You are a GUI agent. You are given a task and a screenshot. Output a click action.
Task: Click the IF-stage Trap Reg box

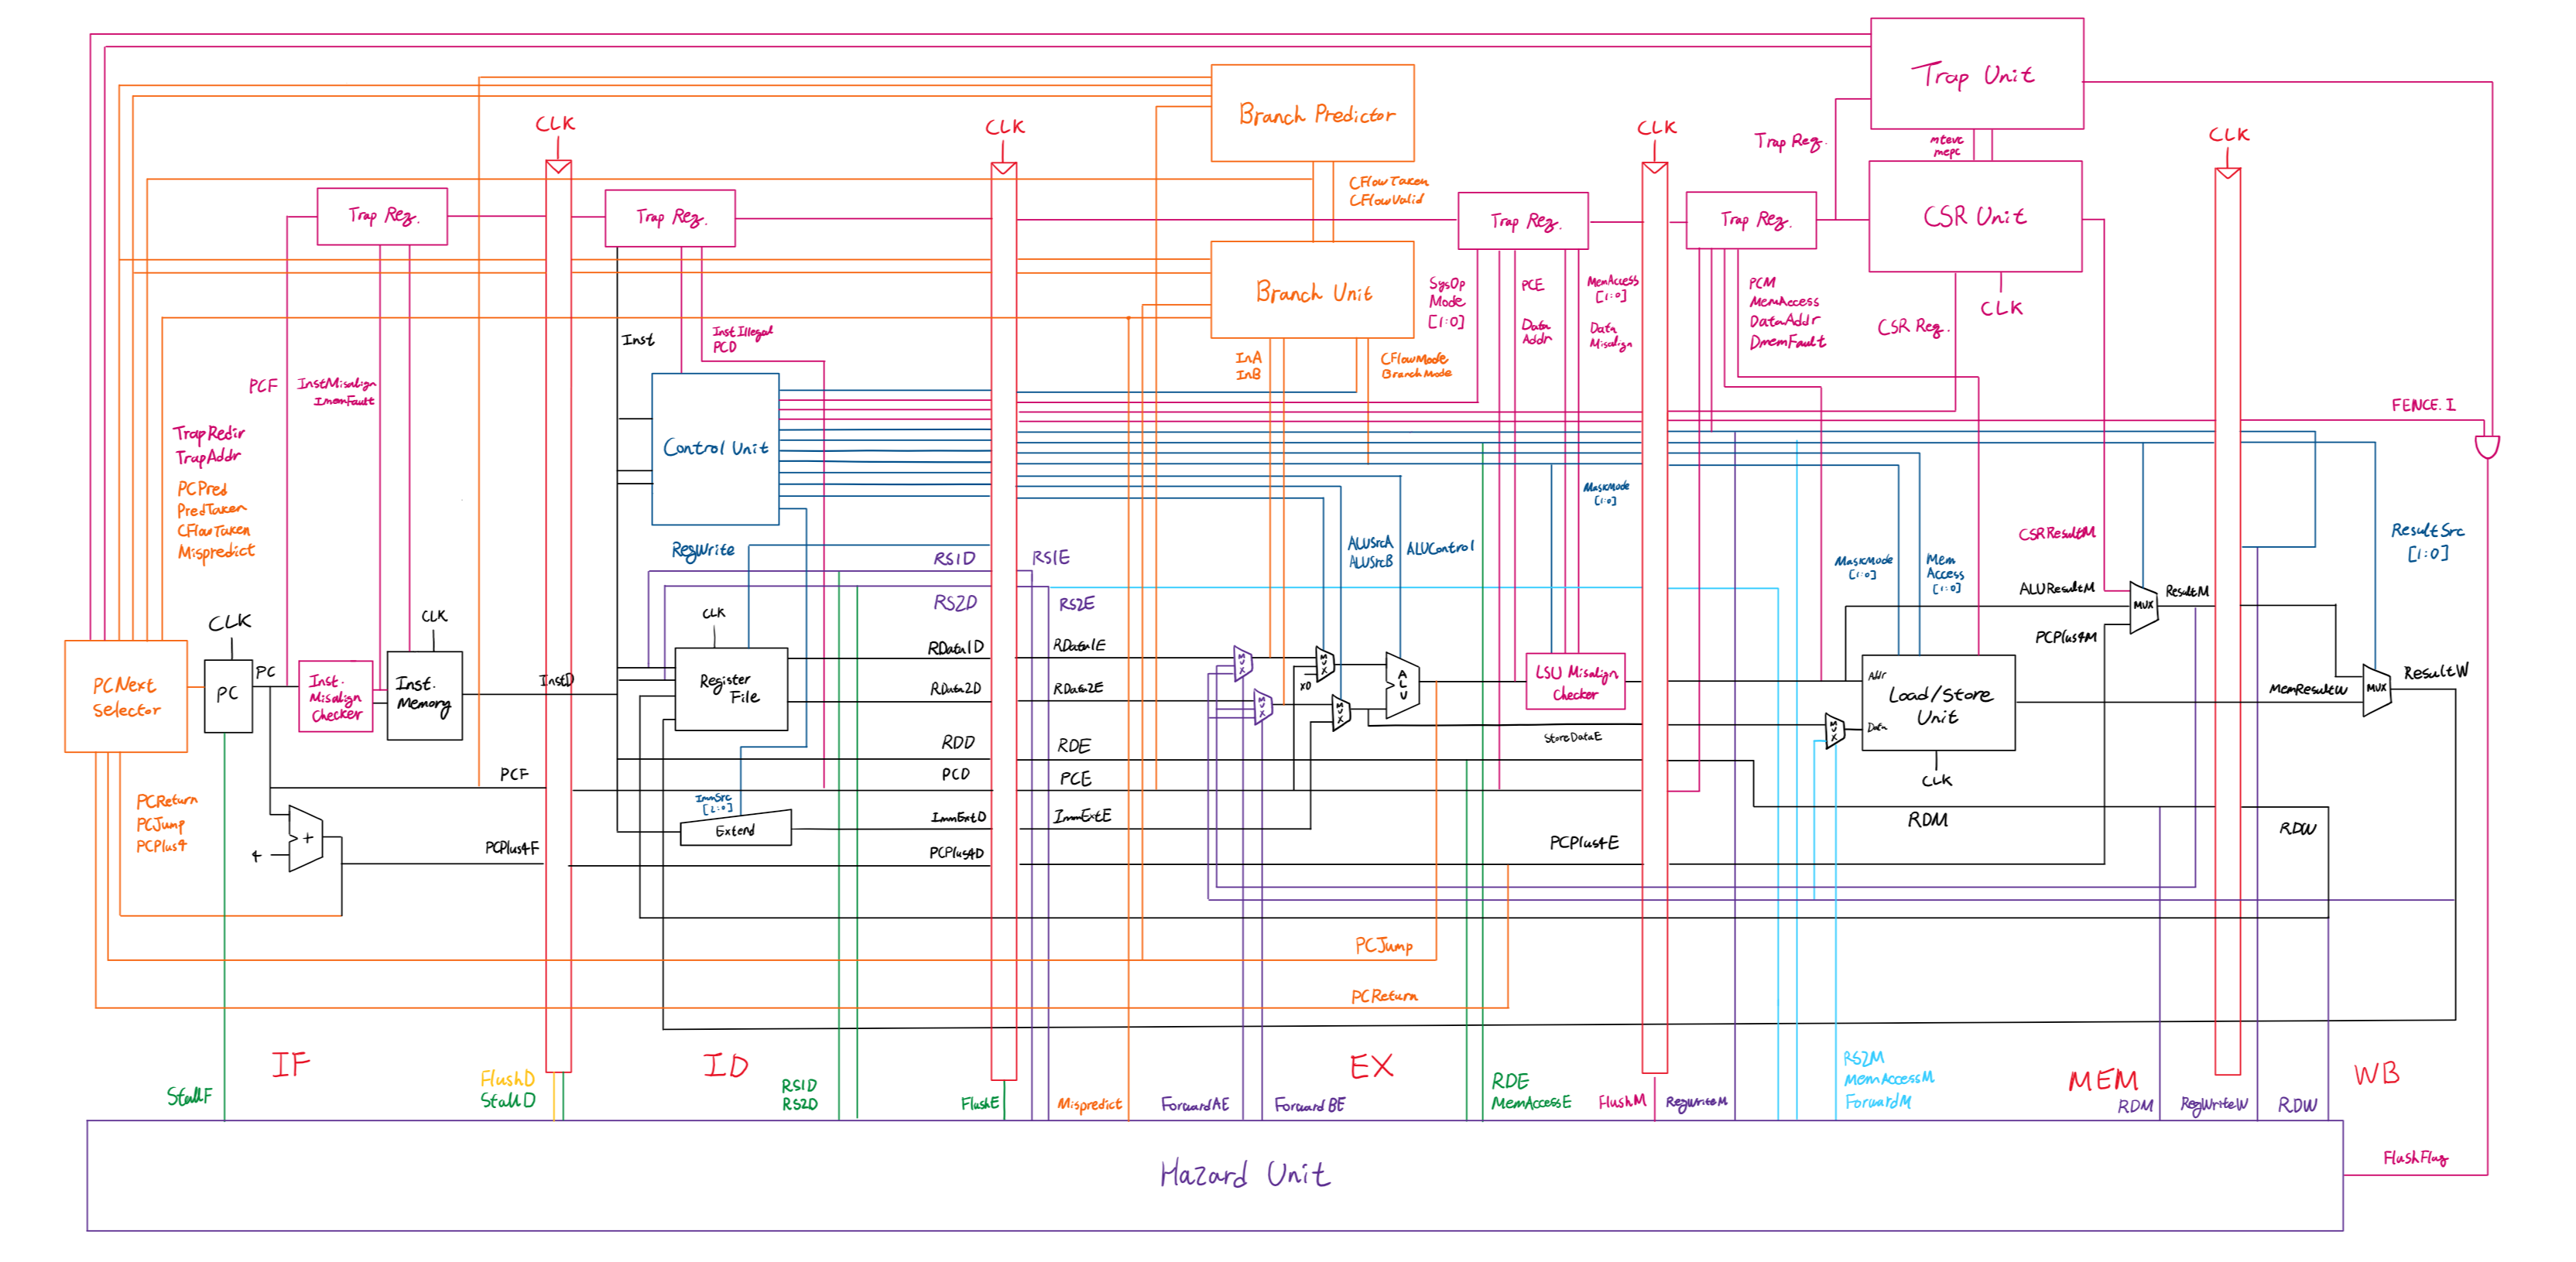click(x=382, y=216)
